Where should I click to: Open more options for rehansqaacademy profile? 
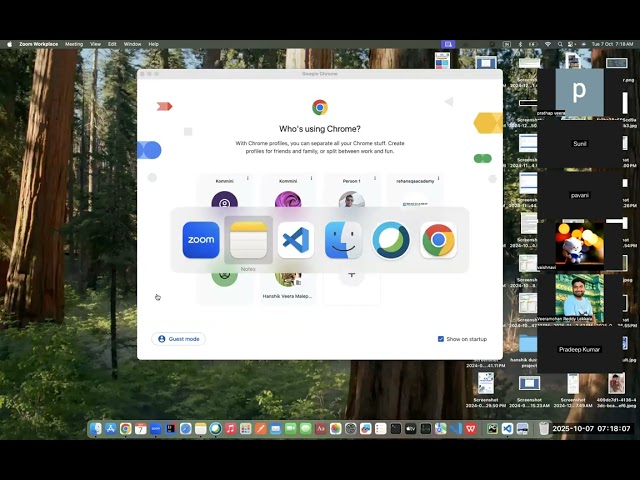click(x=439, y=178)
